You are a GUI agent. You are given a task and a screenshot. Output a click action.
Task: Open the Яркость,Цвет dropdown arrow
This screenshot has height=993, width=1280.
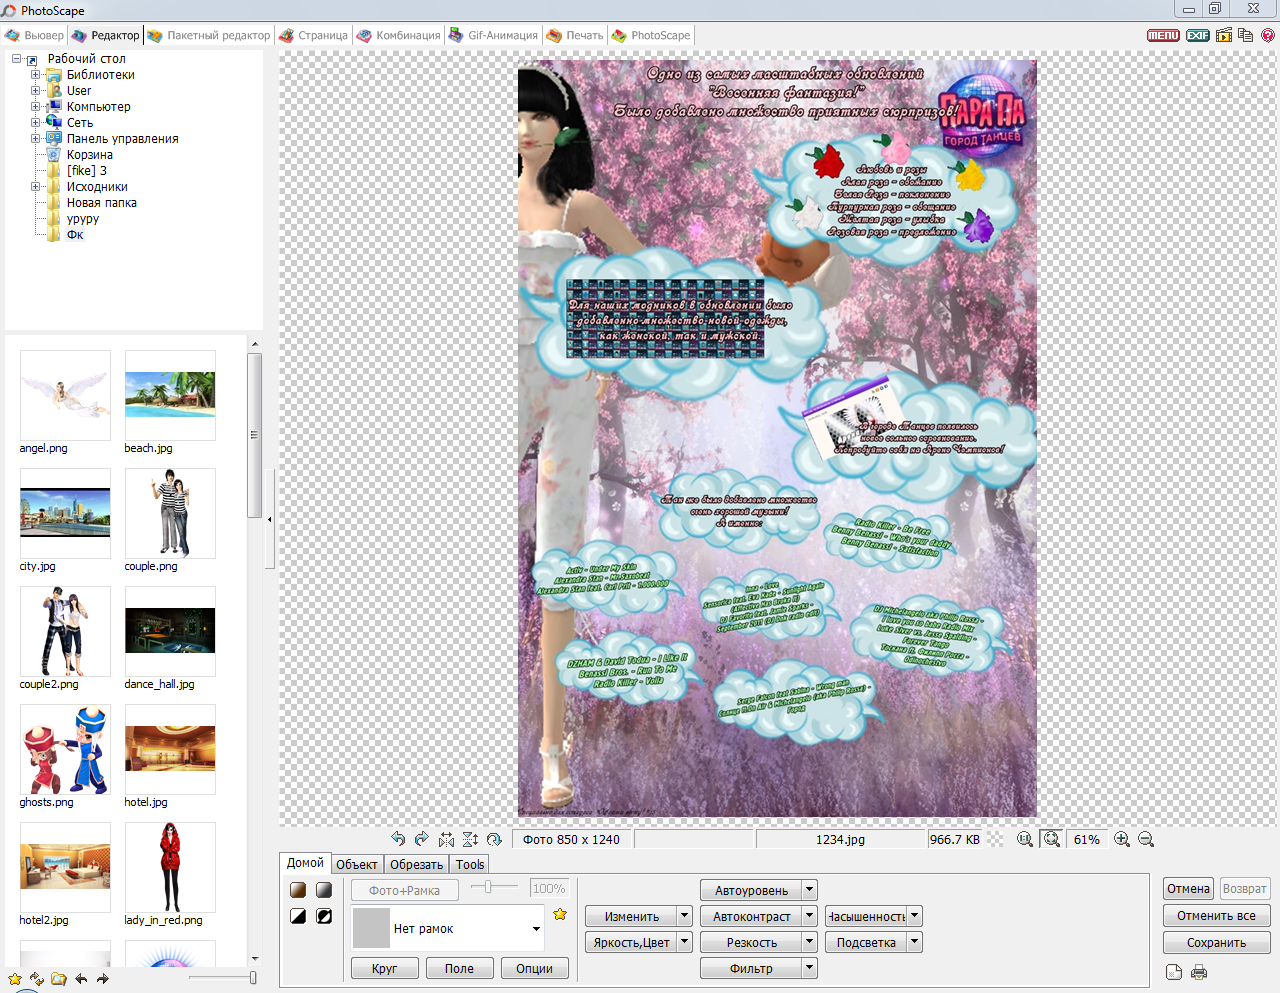pos(685,942)
